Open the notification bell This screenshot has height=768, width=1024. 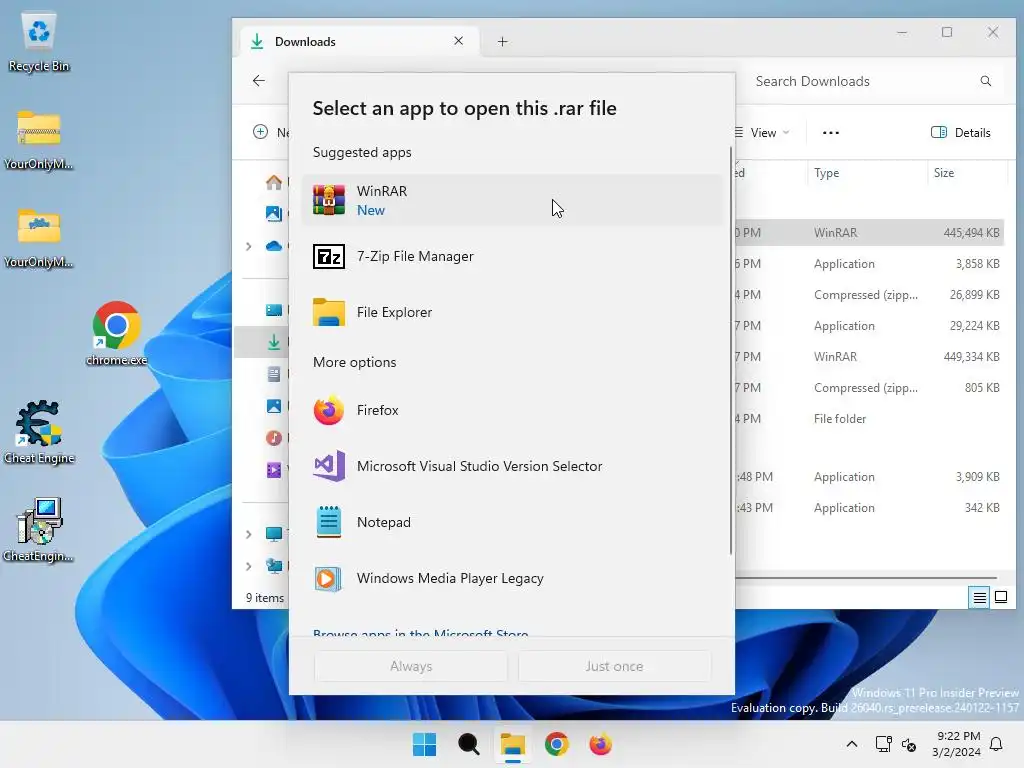tap(997, 744)
